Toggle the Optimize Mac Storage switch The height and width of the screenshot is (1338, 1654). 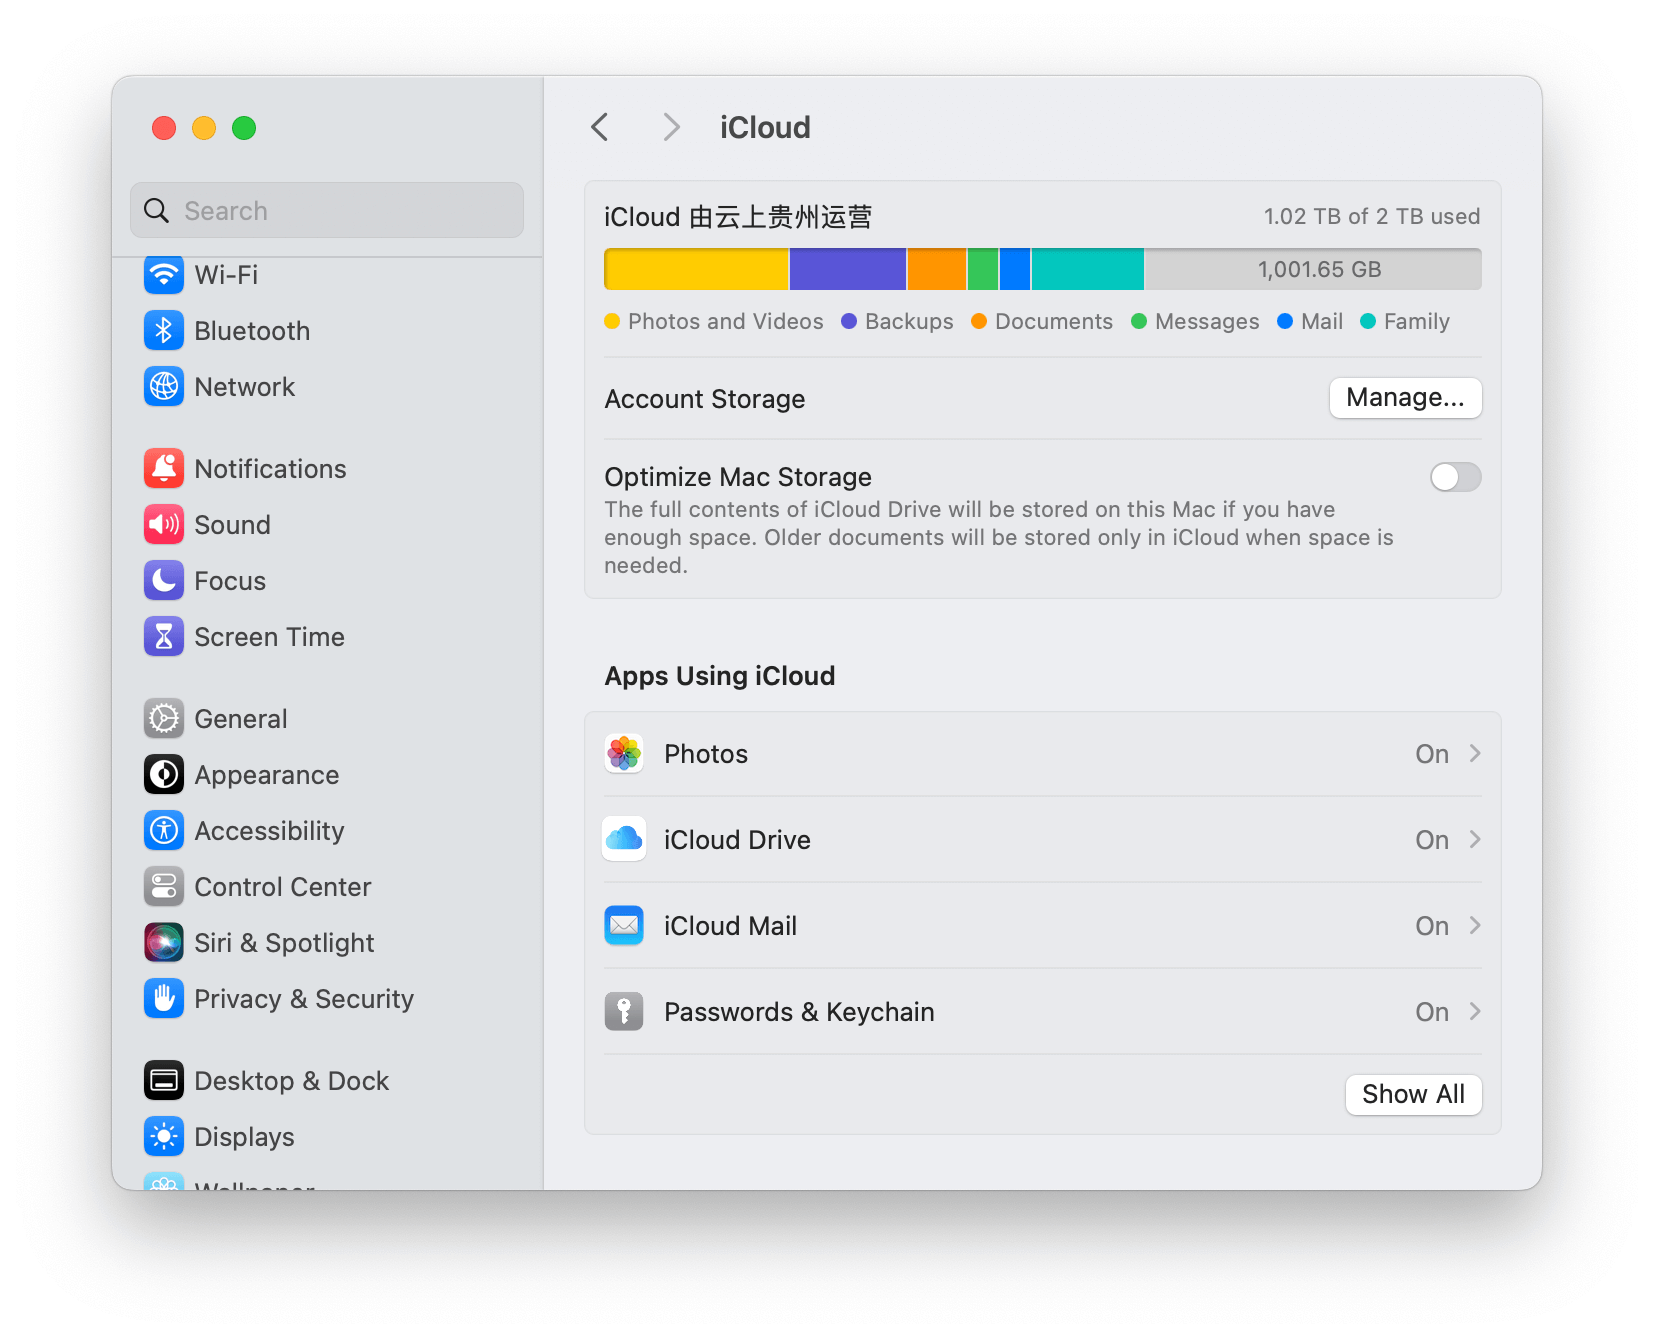tap(1455, 477)
